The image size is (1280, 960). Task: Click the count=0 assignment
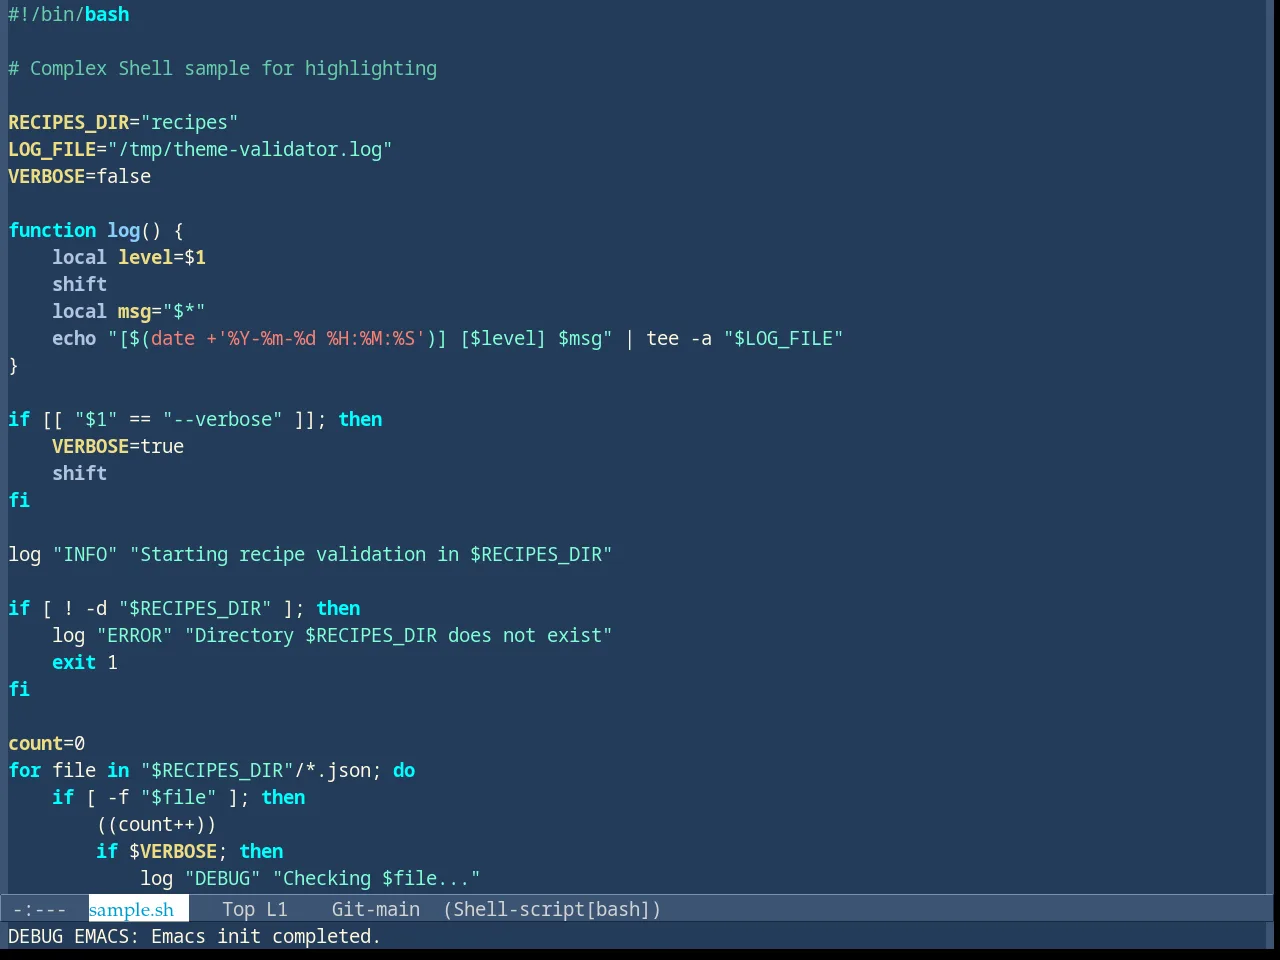coord(47,743)
